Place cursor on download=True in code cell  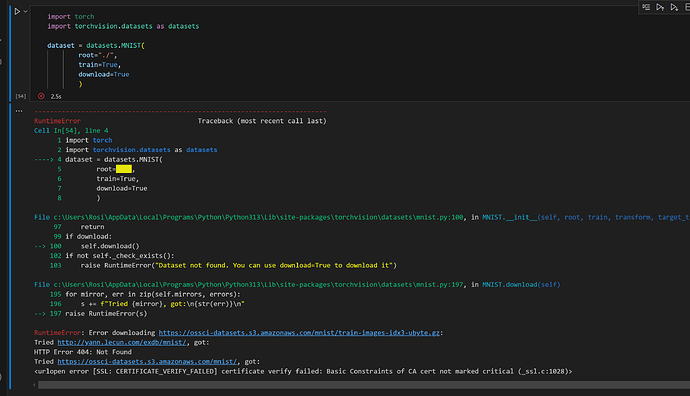coord(104,74)
